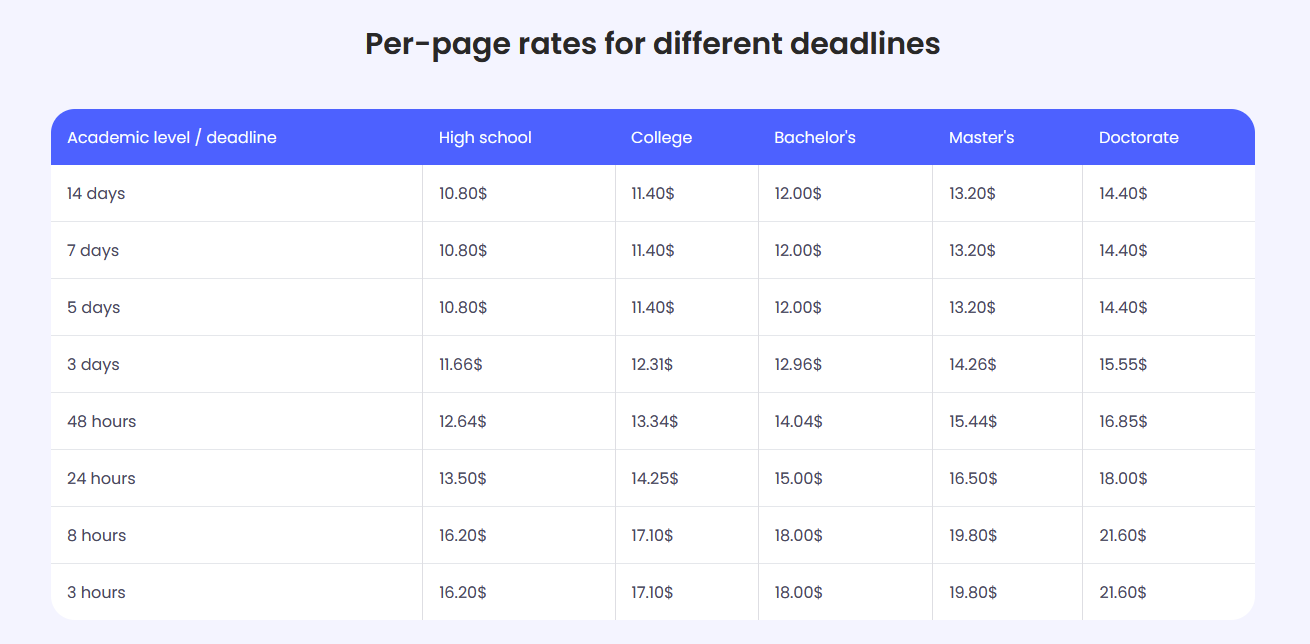Select the '3 days' deadline row label
The width and height of the screenshot is (1310, 644).
click(x=93, y=364)
